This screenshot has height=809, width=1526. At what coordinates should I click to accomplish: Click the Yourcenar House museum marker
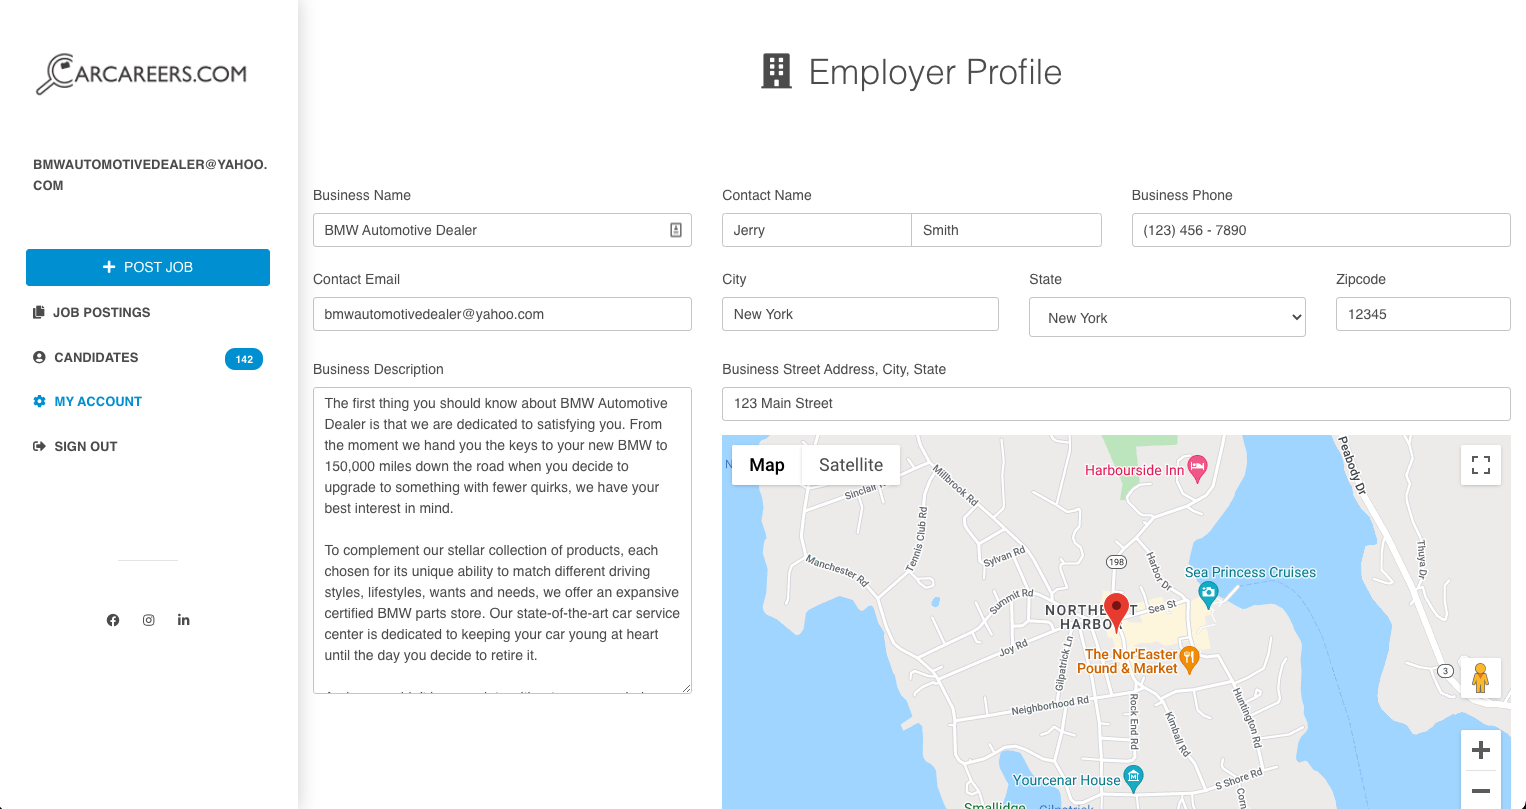coord(1133,778)
